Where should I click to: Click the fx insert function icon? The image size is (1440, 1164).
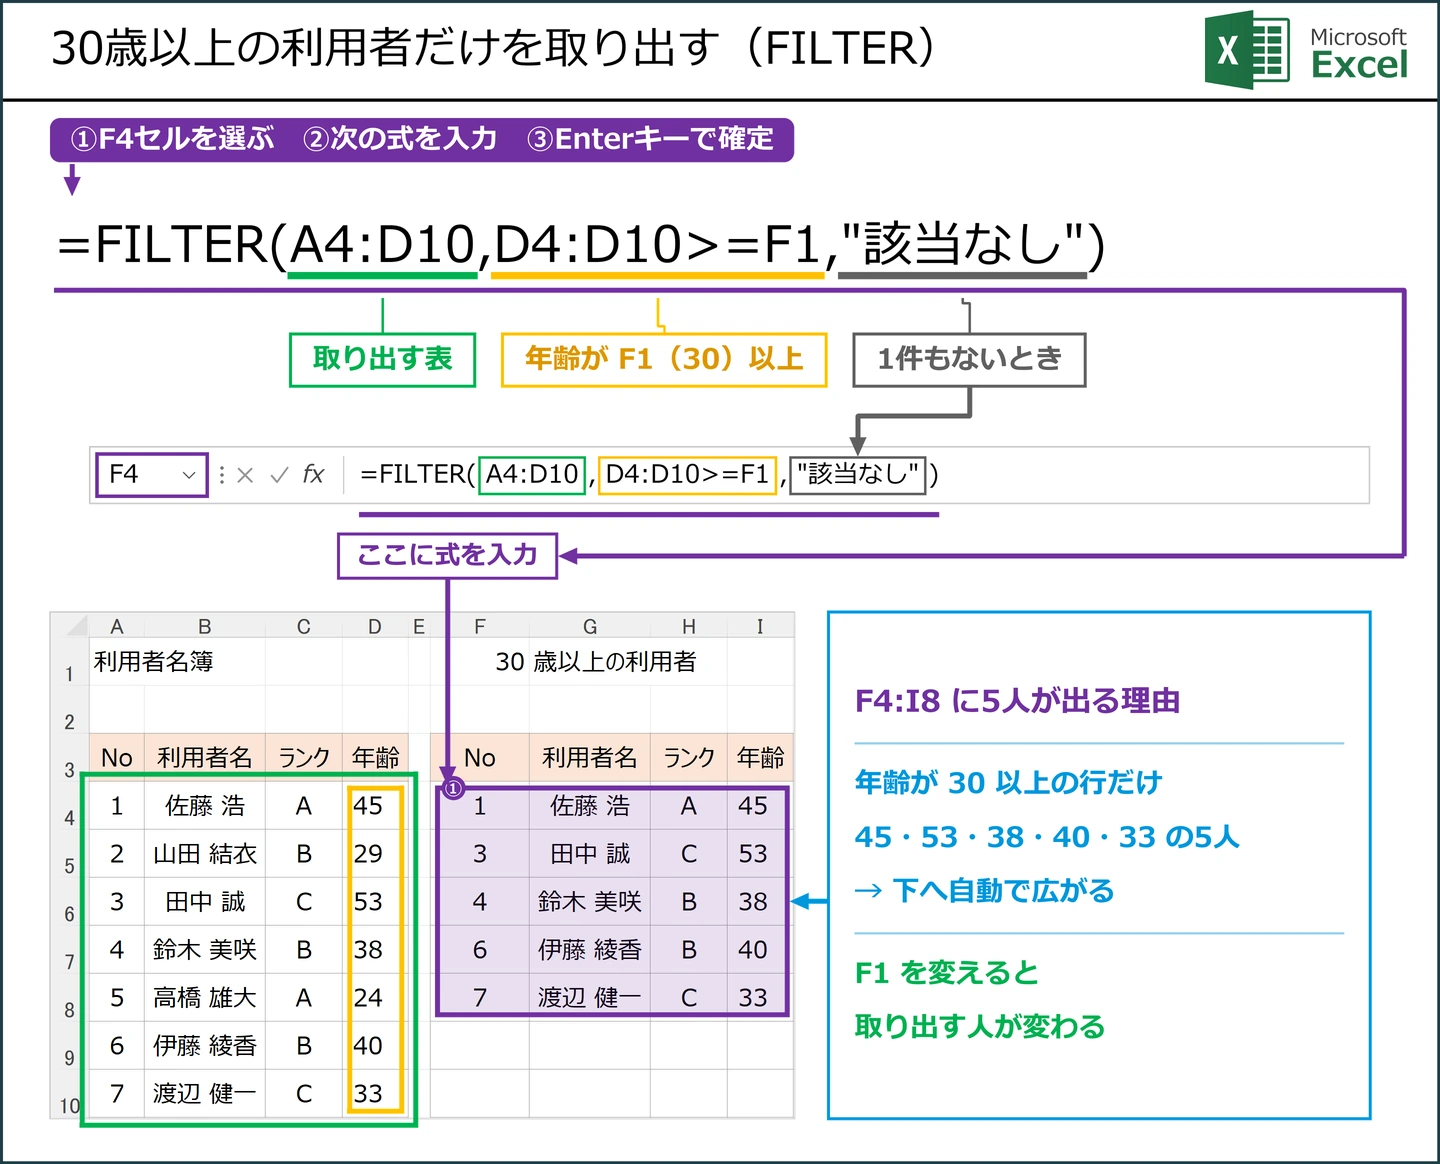click(313, 474)
